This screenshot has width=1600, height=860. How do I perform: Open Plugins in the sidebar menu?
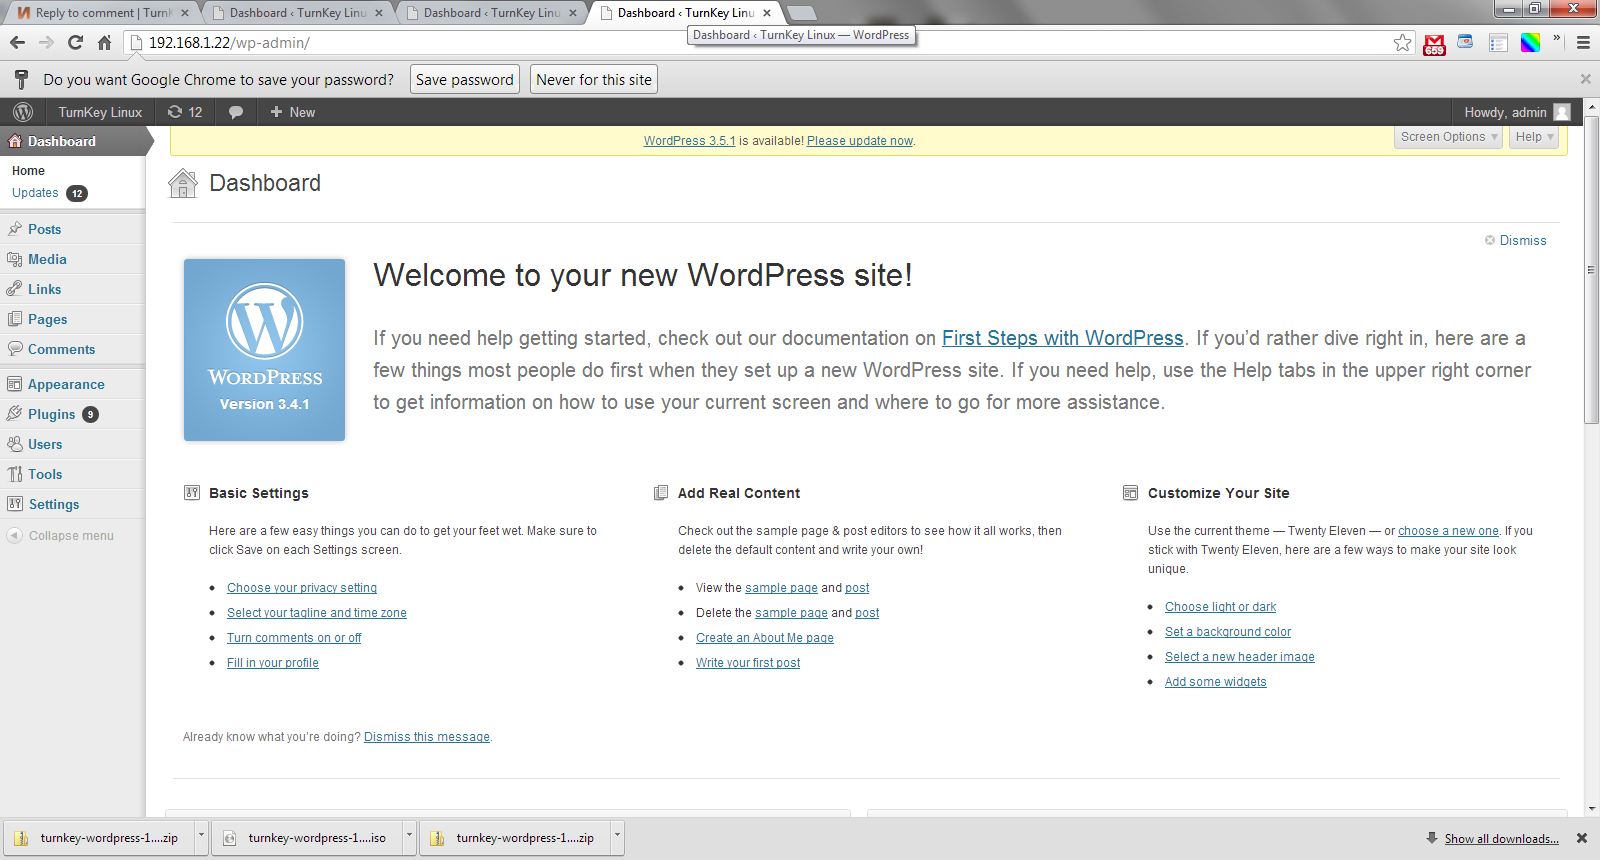click(51, 414)
